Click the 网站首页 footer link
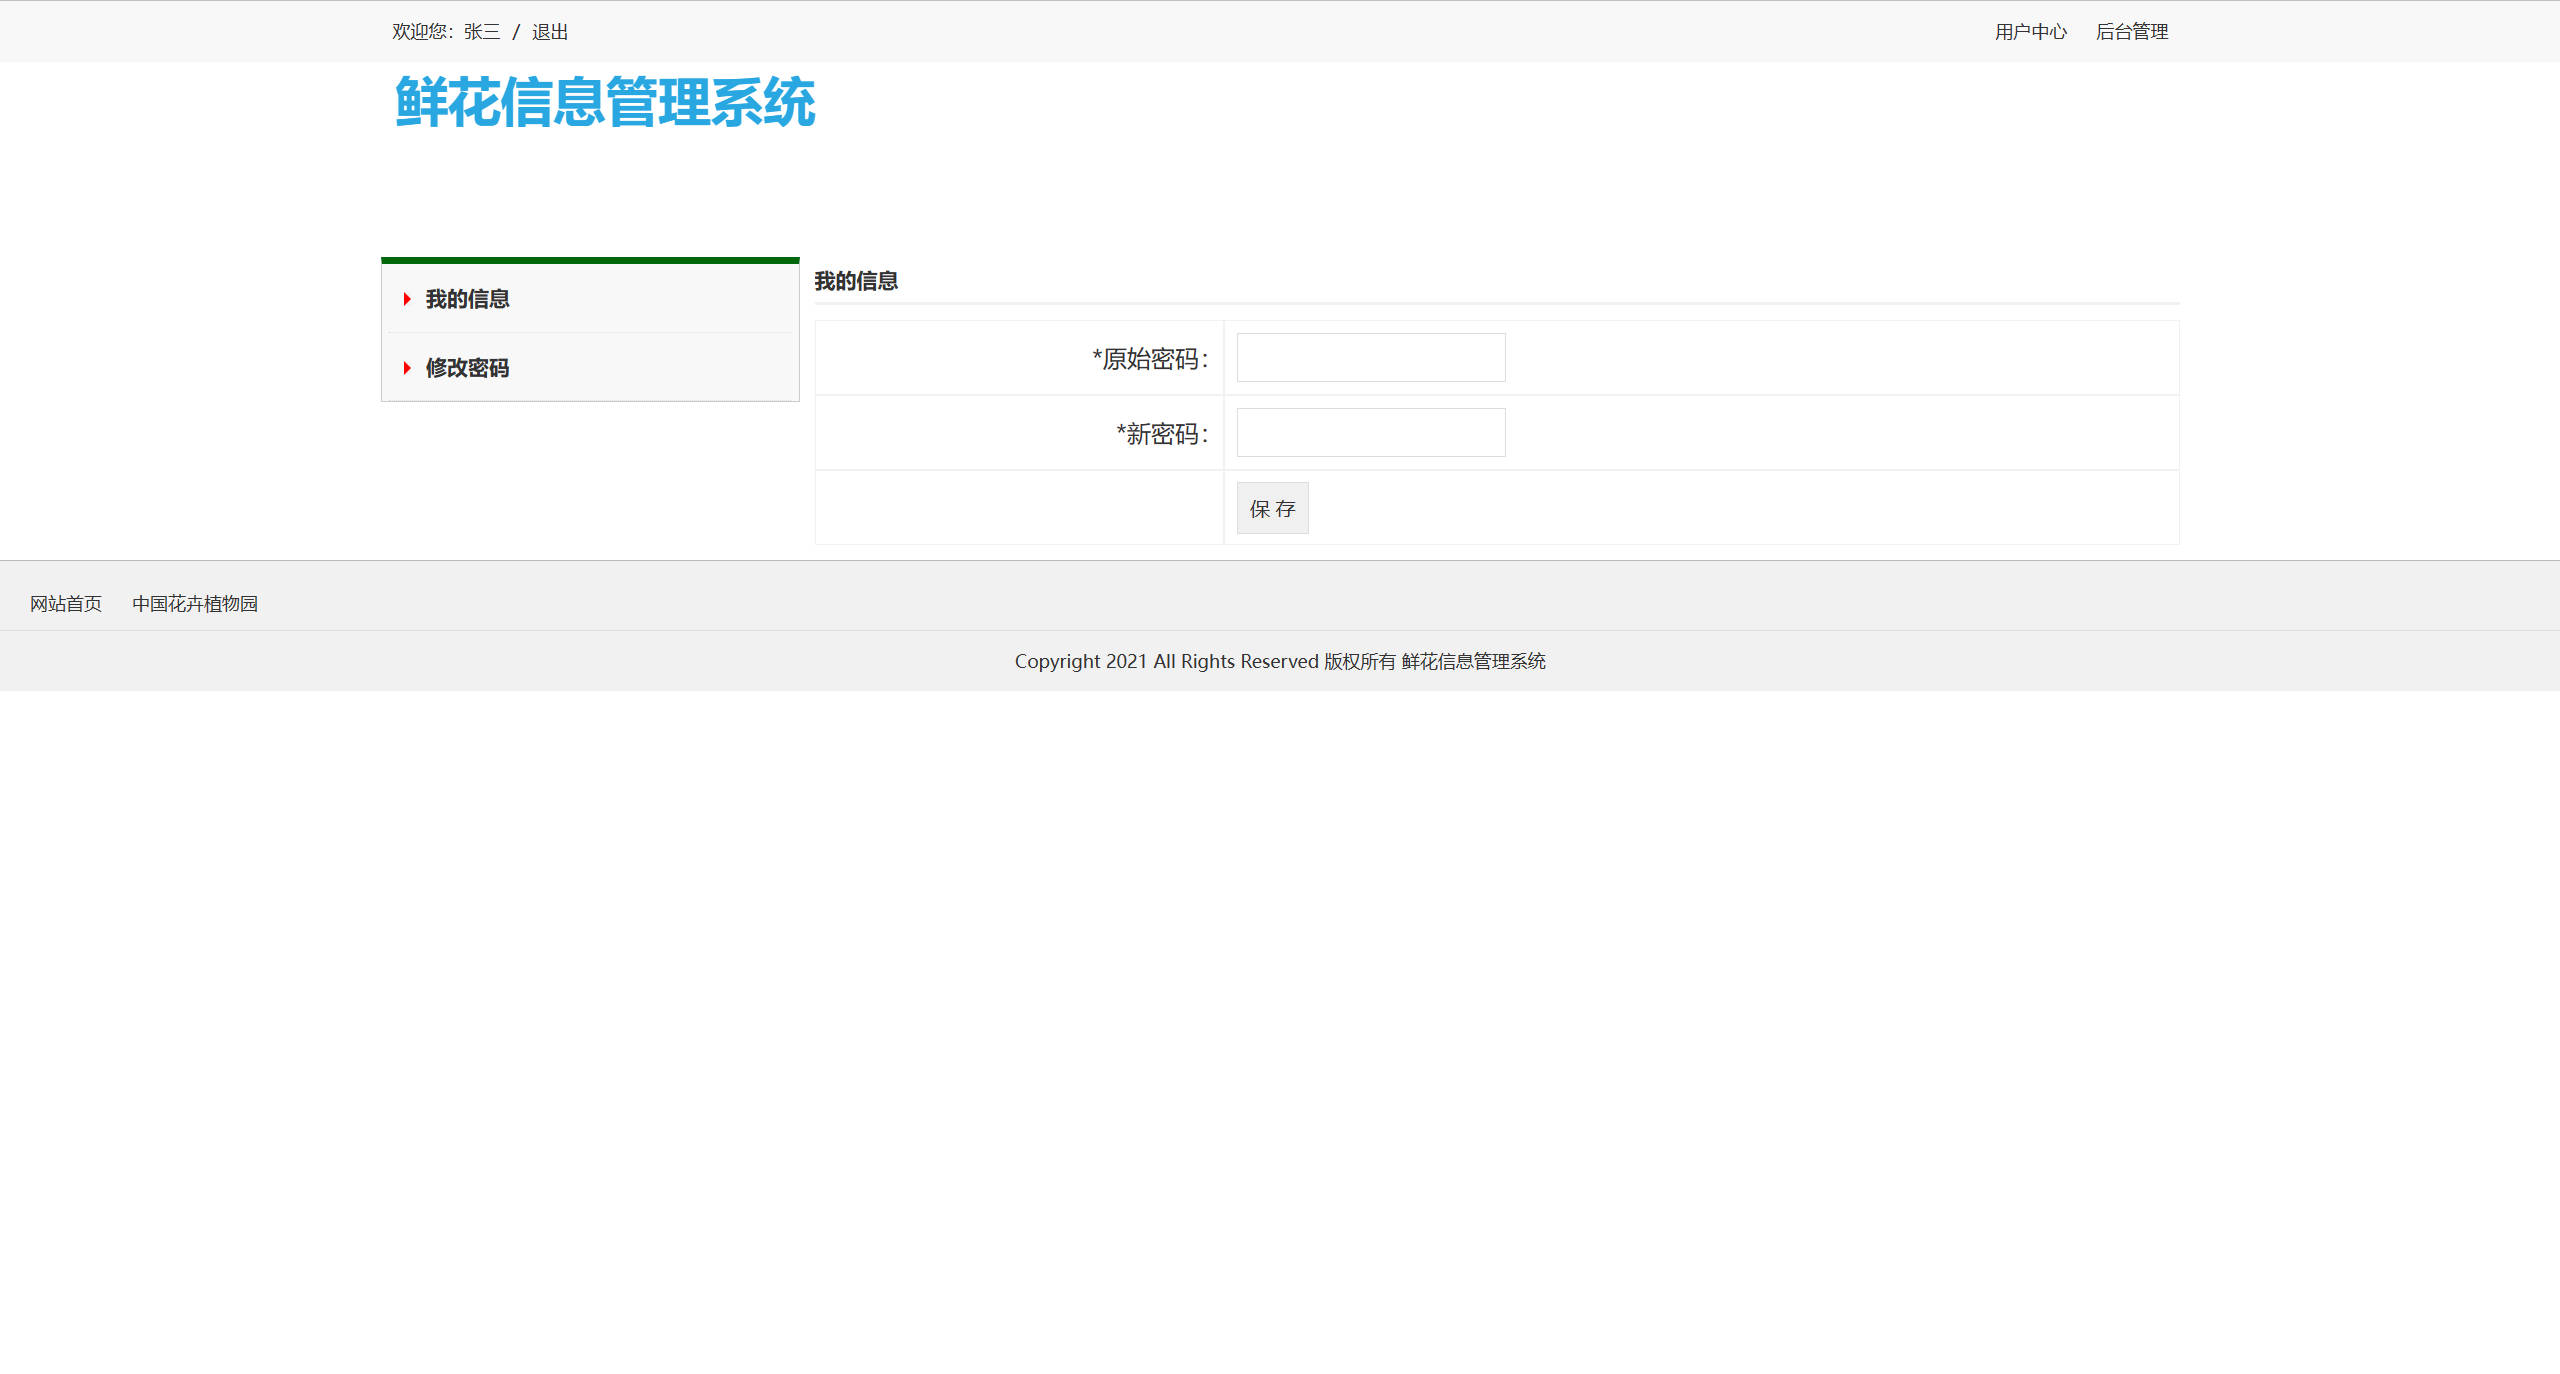The width and height of the screenshot is (2560, 1374). coord(66,604)
